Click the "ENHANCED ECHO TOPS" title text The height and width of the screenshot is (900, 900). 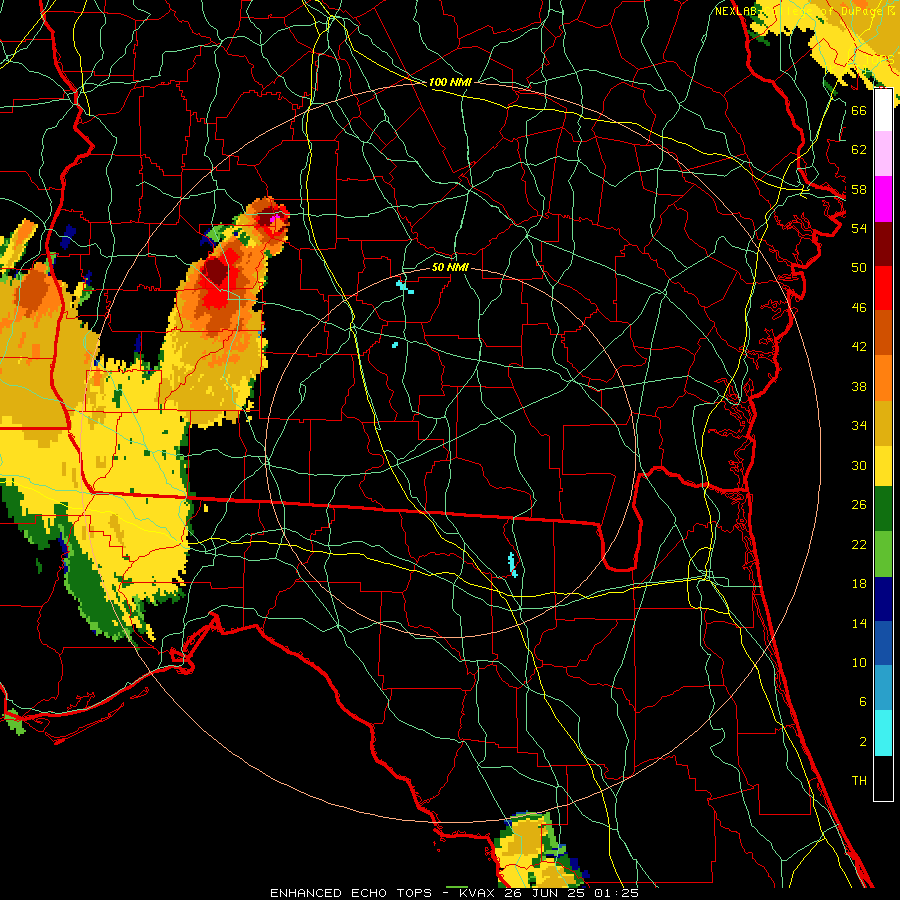click(x=351, y=893)
